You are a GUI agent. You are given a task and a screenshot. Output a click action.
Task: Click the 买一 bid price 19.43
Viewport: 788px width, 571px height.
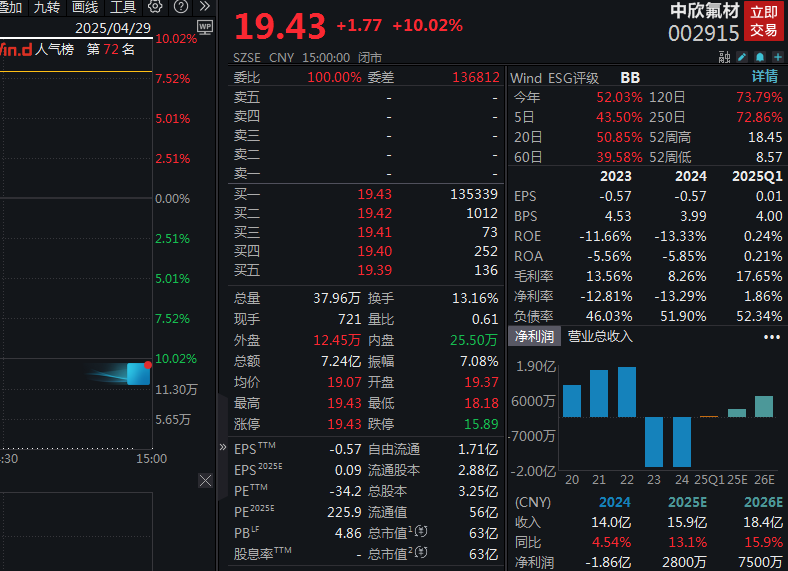click(374, 194)
